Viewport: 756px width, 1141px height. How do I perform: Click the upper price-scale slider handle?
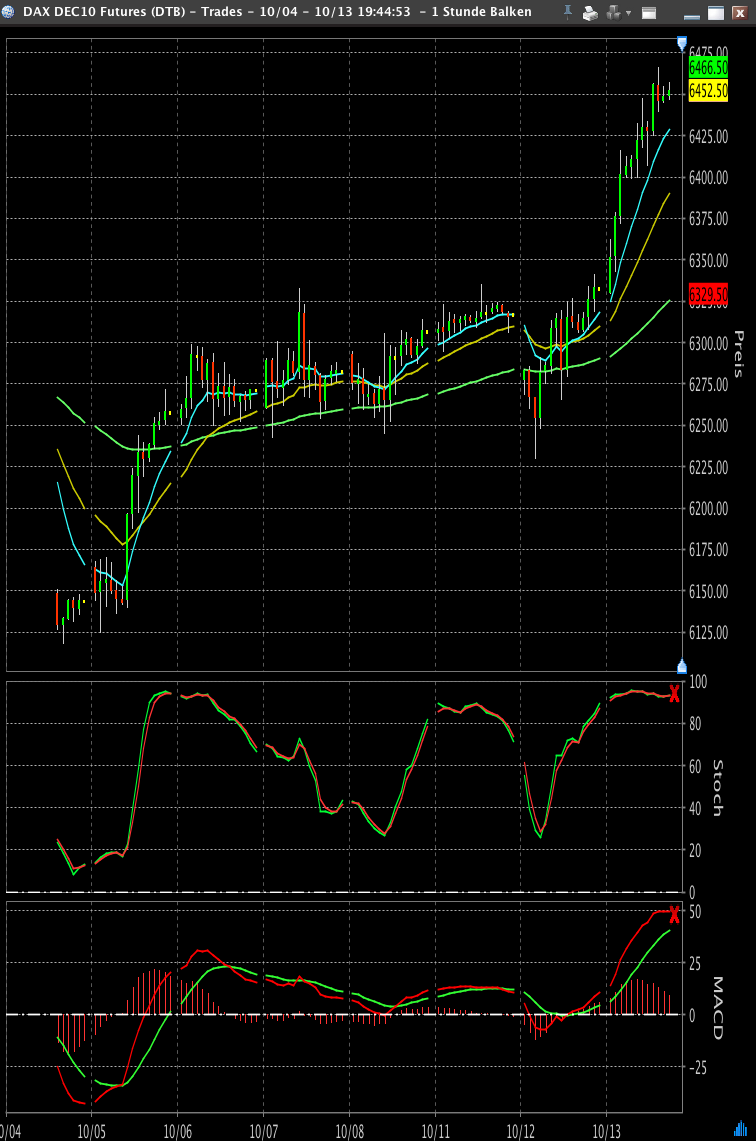pos(682,43)
